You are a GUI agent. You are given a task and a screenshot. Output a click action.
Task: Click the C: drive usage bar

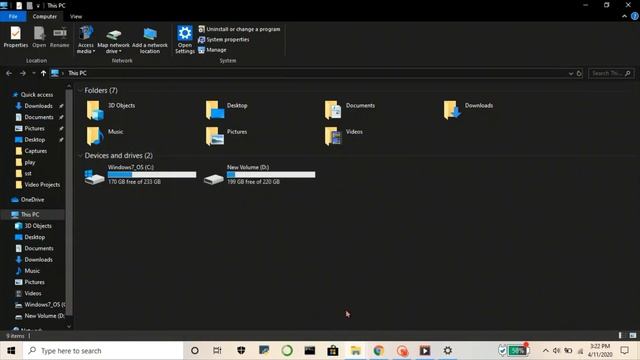click(x=152, y=175)
